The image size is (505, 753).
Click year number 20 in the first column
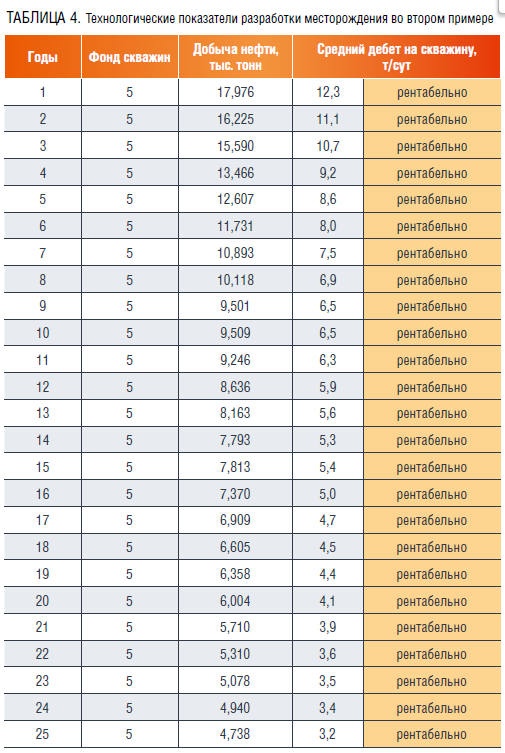tap(42, 600)
